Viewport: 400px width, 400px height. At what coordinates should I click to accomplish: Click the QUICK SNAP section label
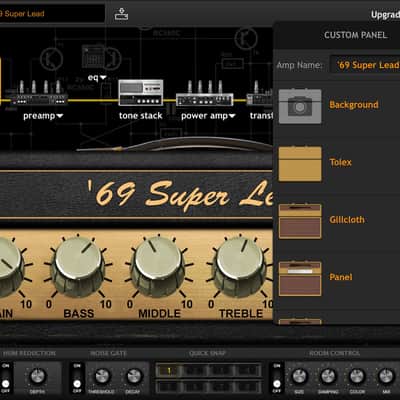pyautogui.click(x=207, y=353)
